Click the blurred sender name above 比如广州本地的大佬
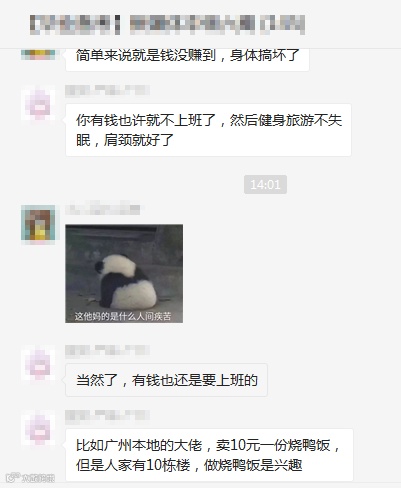 coord(107,416)
